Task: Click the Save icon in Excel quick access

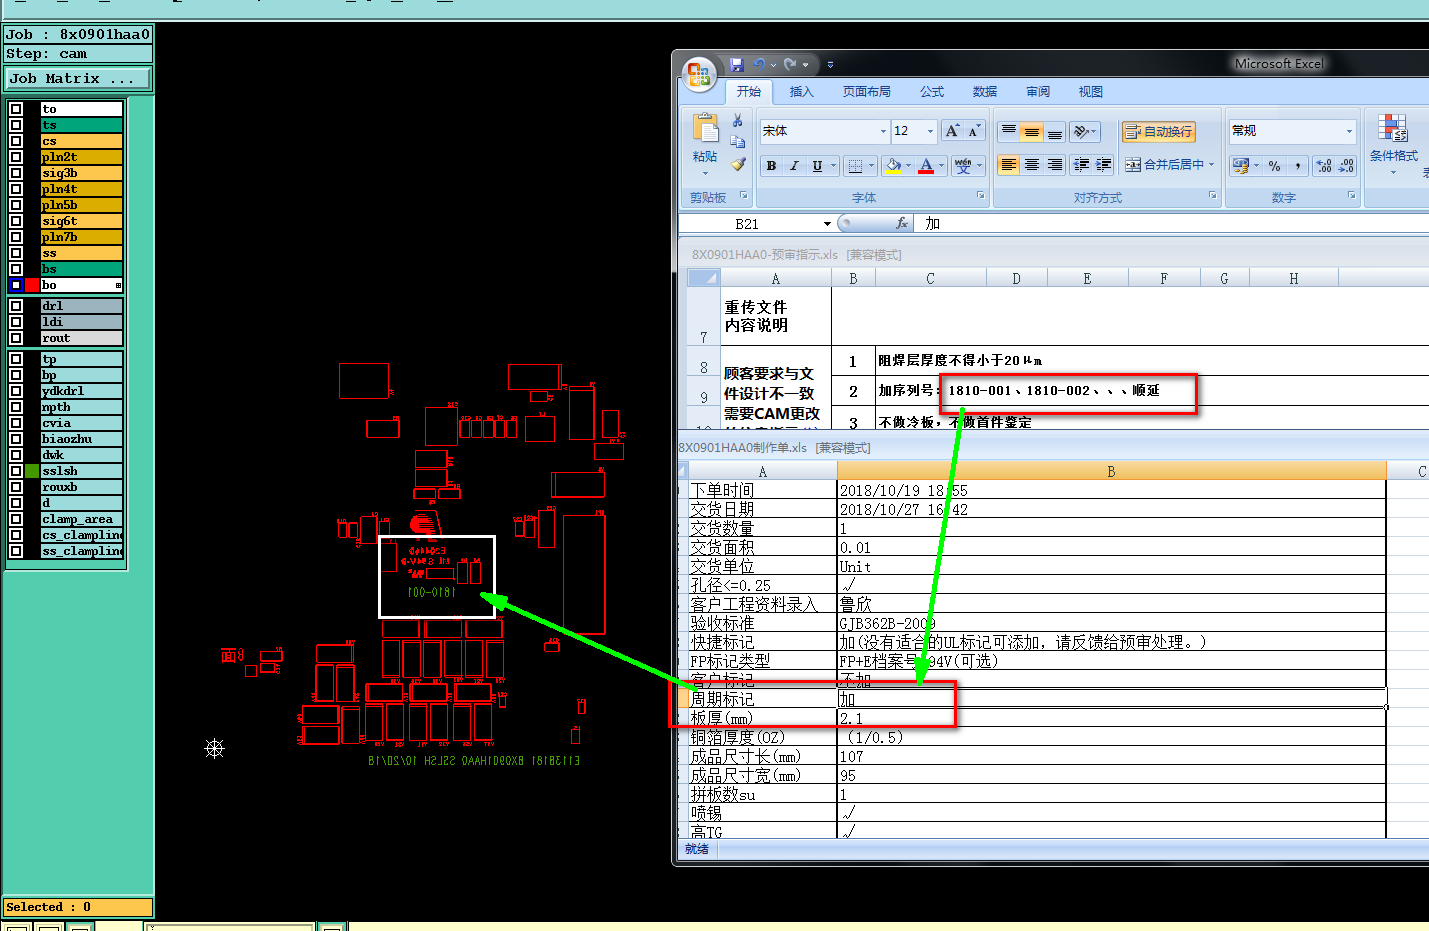Action: pyautogui.click(x=737, y=64)
